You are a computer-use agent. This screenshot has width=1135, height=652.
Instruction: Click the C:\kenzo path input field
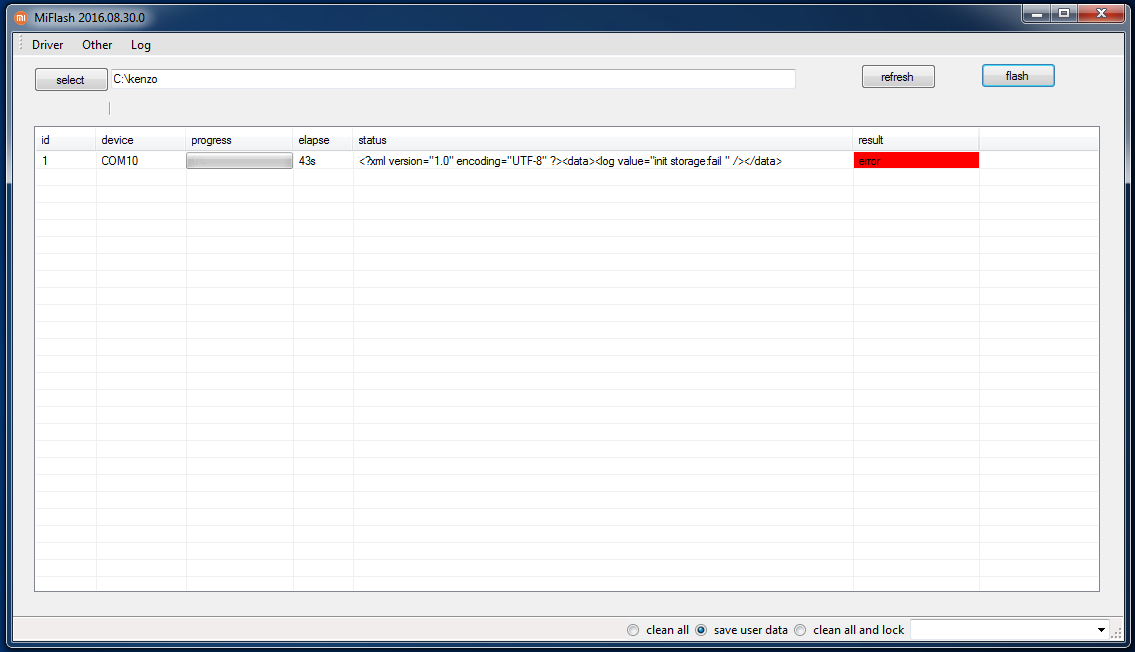coord(452,79)
